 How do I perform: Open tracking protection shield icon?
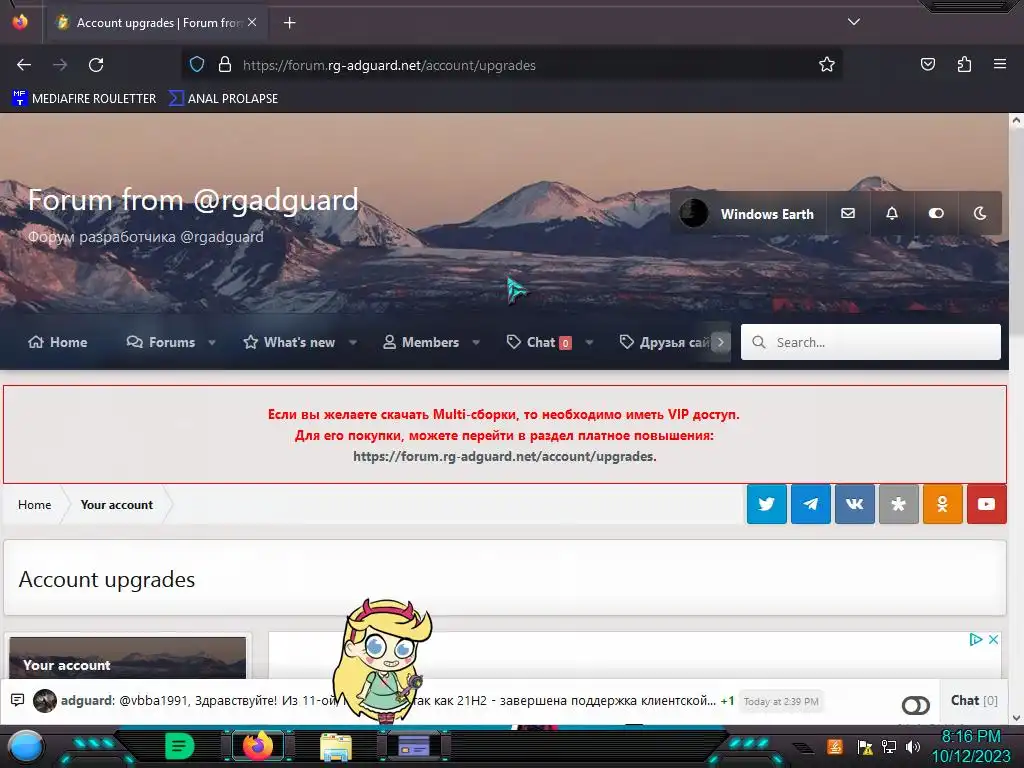click(x=197, y=64)
